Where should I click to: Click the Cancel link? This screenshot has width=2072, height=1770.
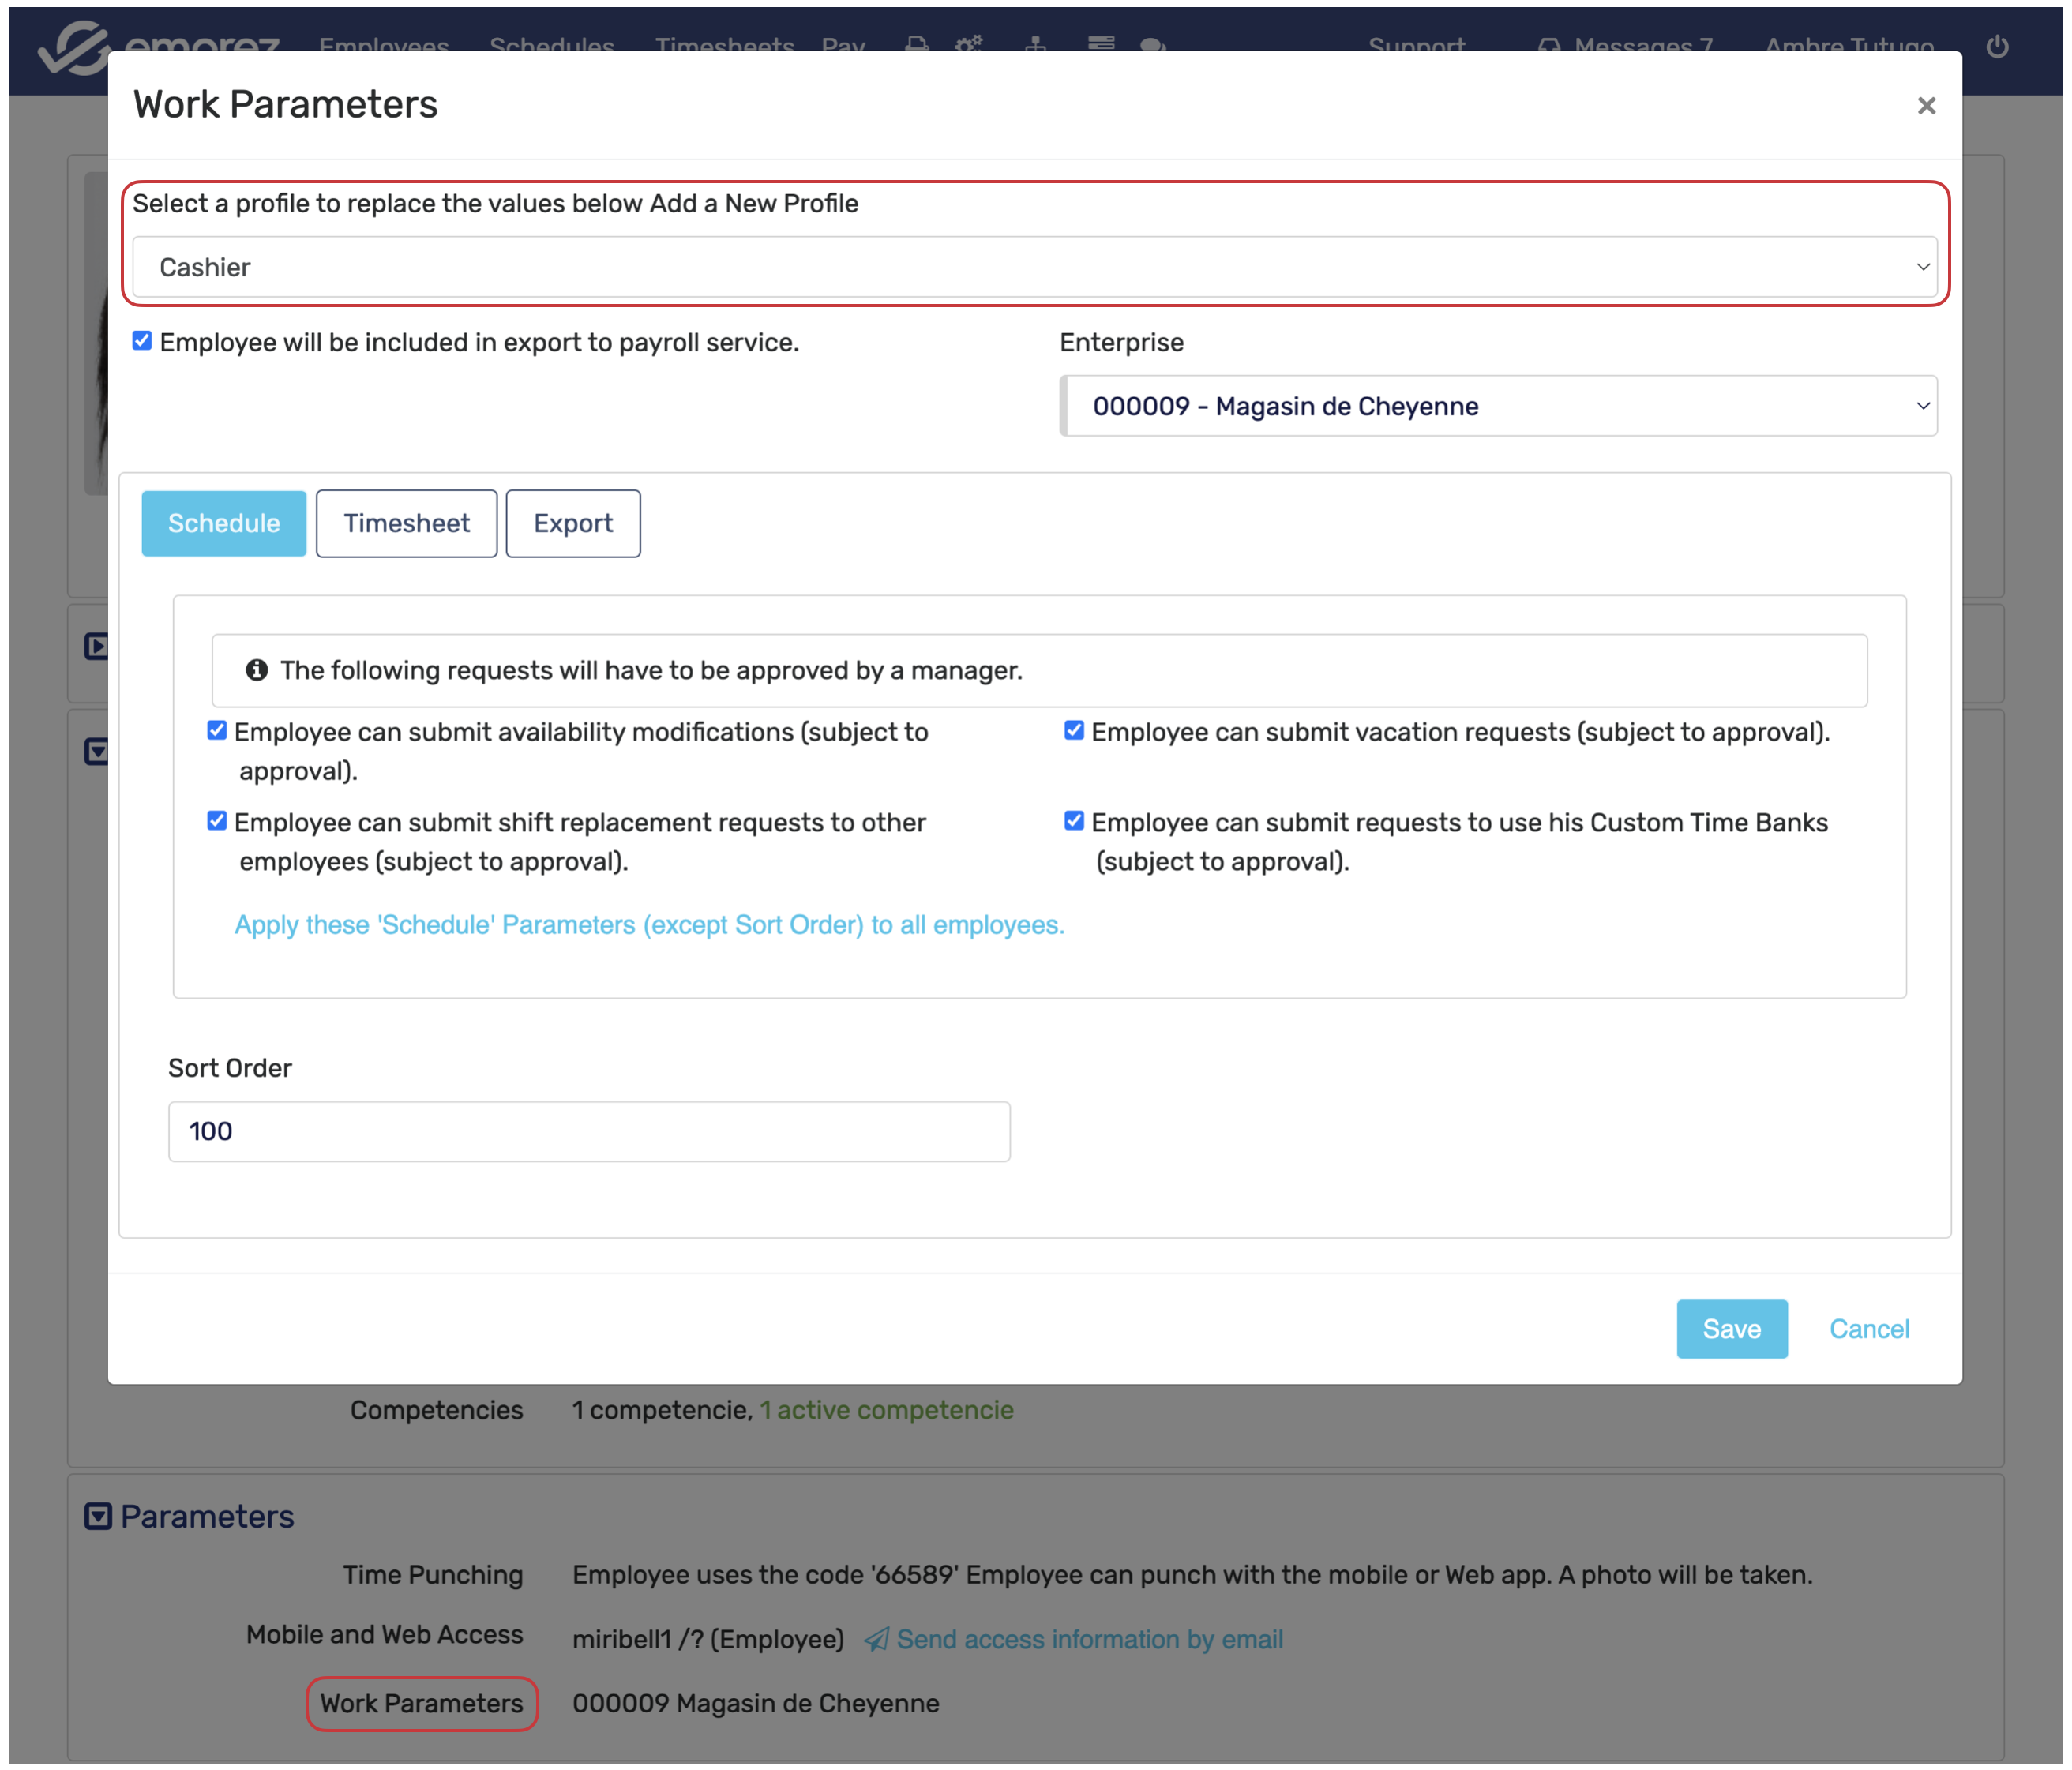click(1868, 1328)
